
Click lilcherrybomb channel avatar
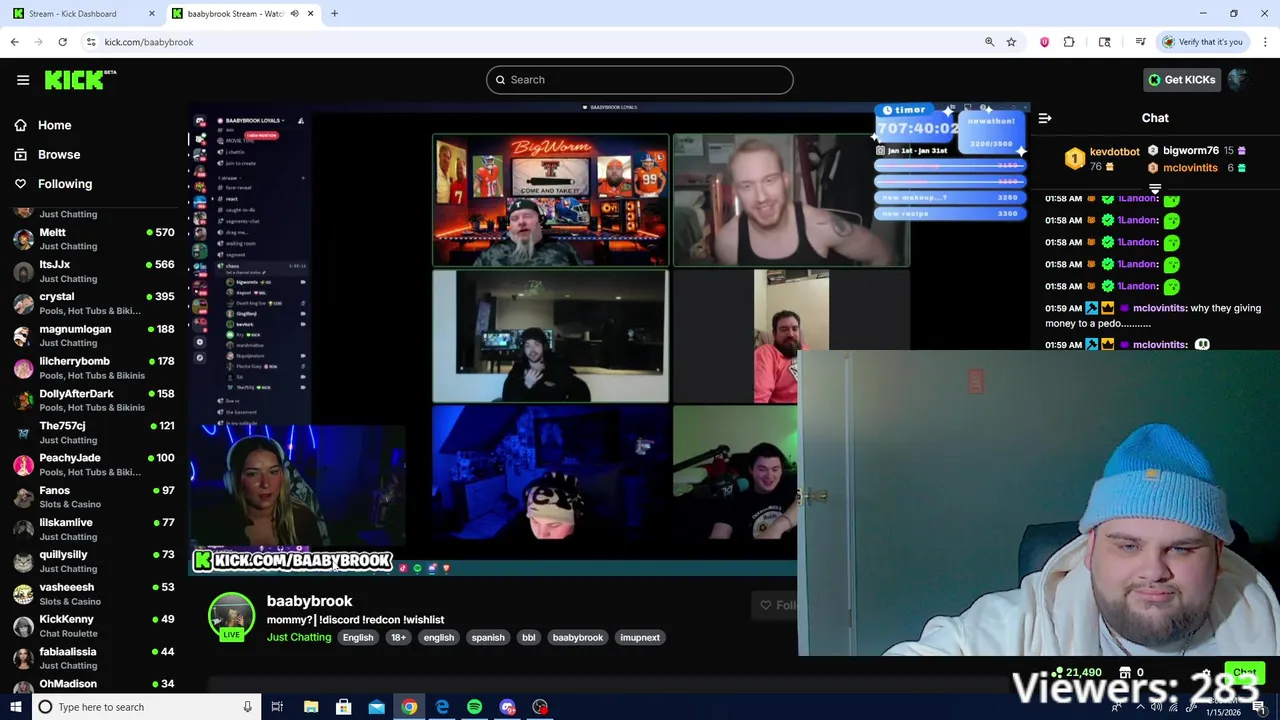coord(23,368)
